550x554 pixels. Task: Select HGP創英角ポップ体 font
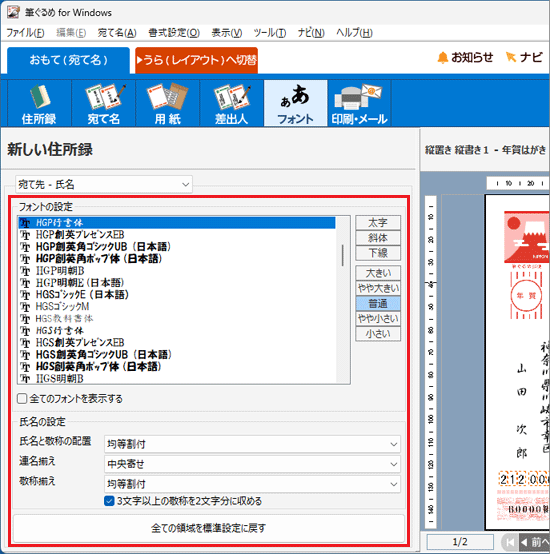177,259
